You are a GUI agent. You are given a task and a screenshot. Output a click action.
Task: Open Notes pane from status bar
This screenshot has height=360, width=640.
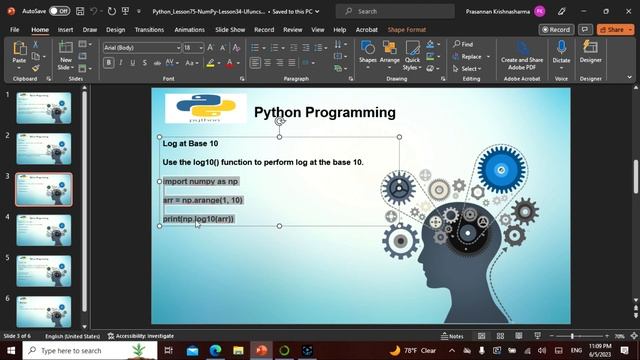452,336
